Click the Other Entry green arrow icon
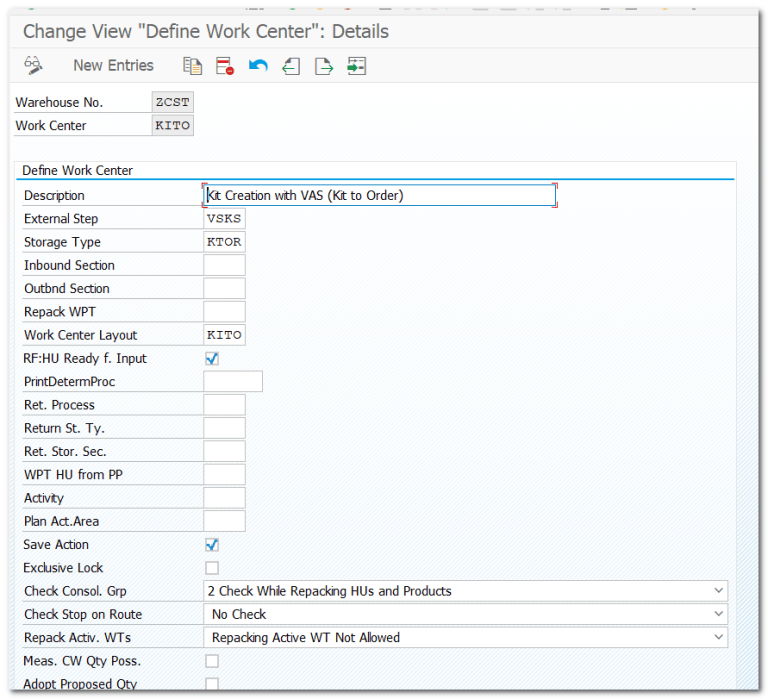This screenshot has height=699, width=768. coord(357,66)
